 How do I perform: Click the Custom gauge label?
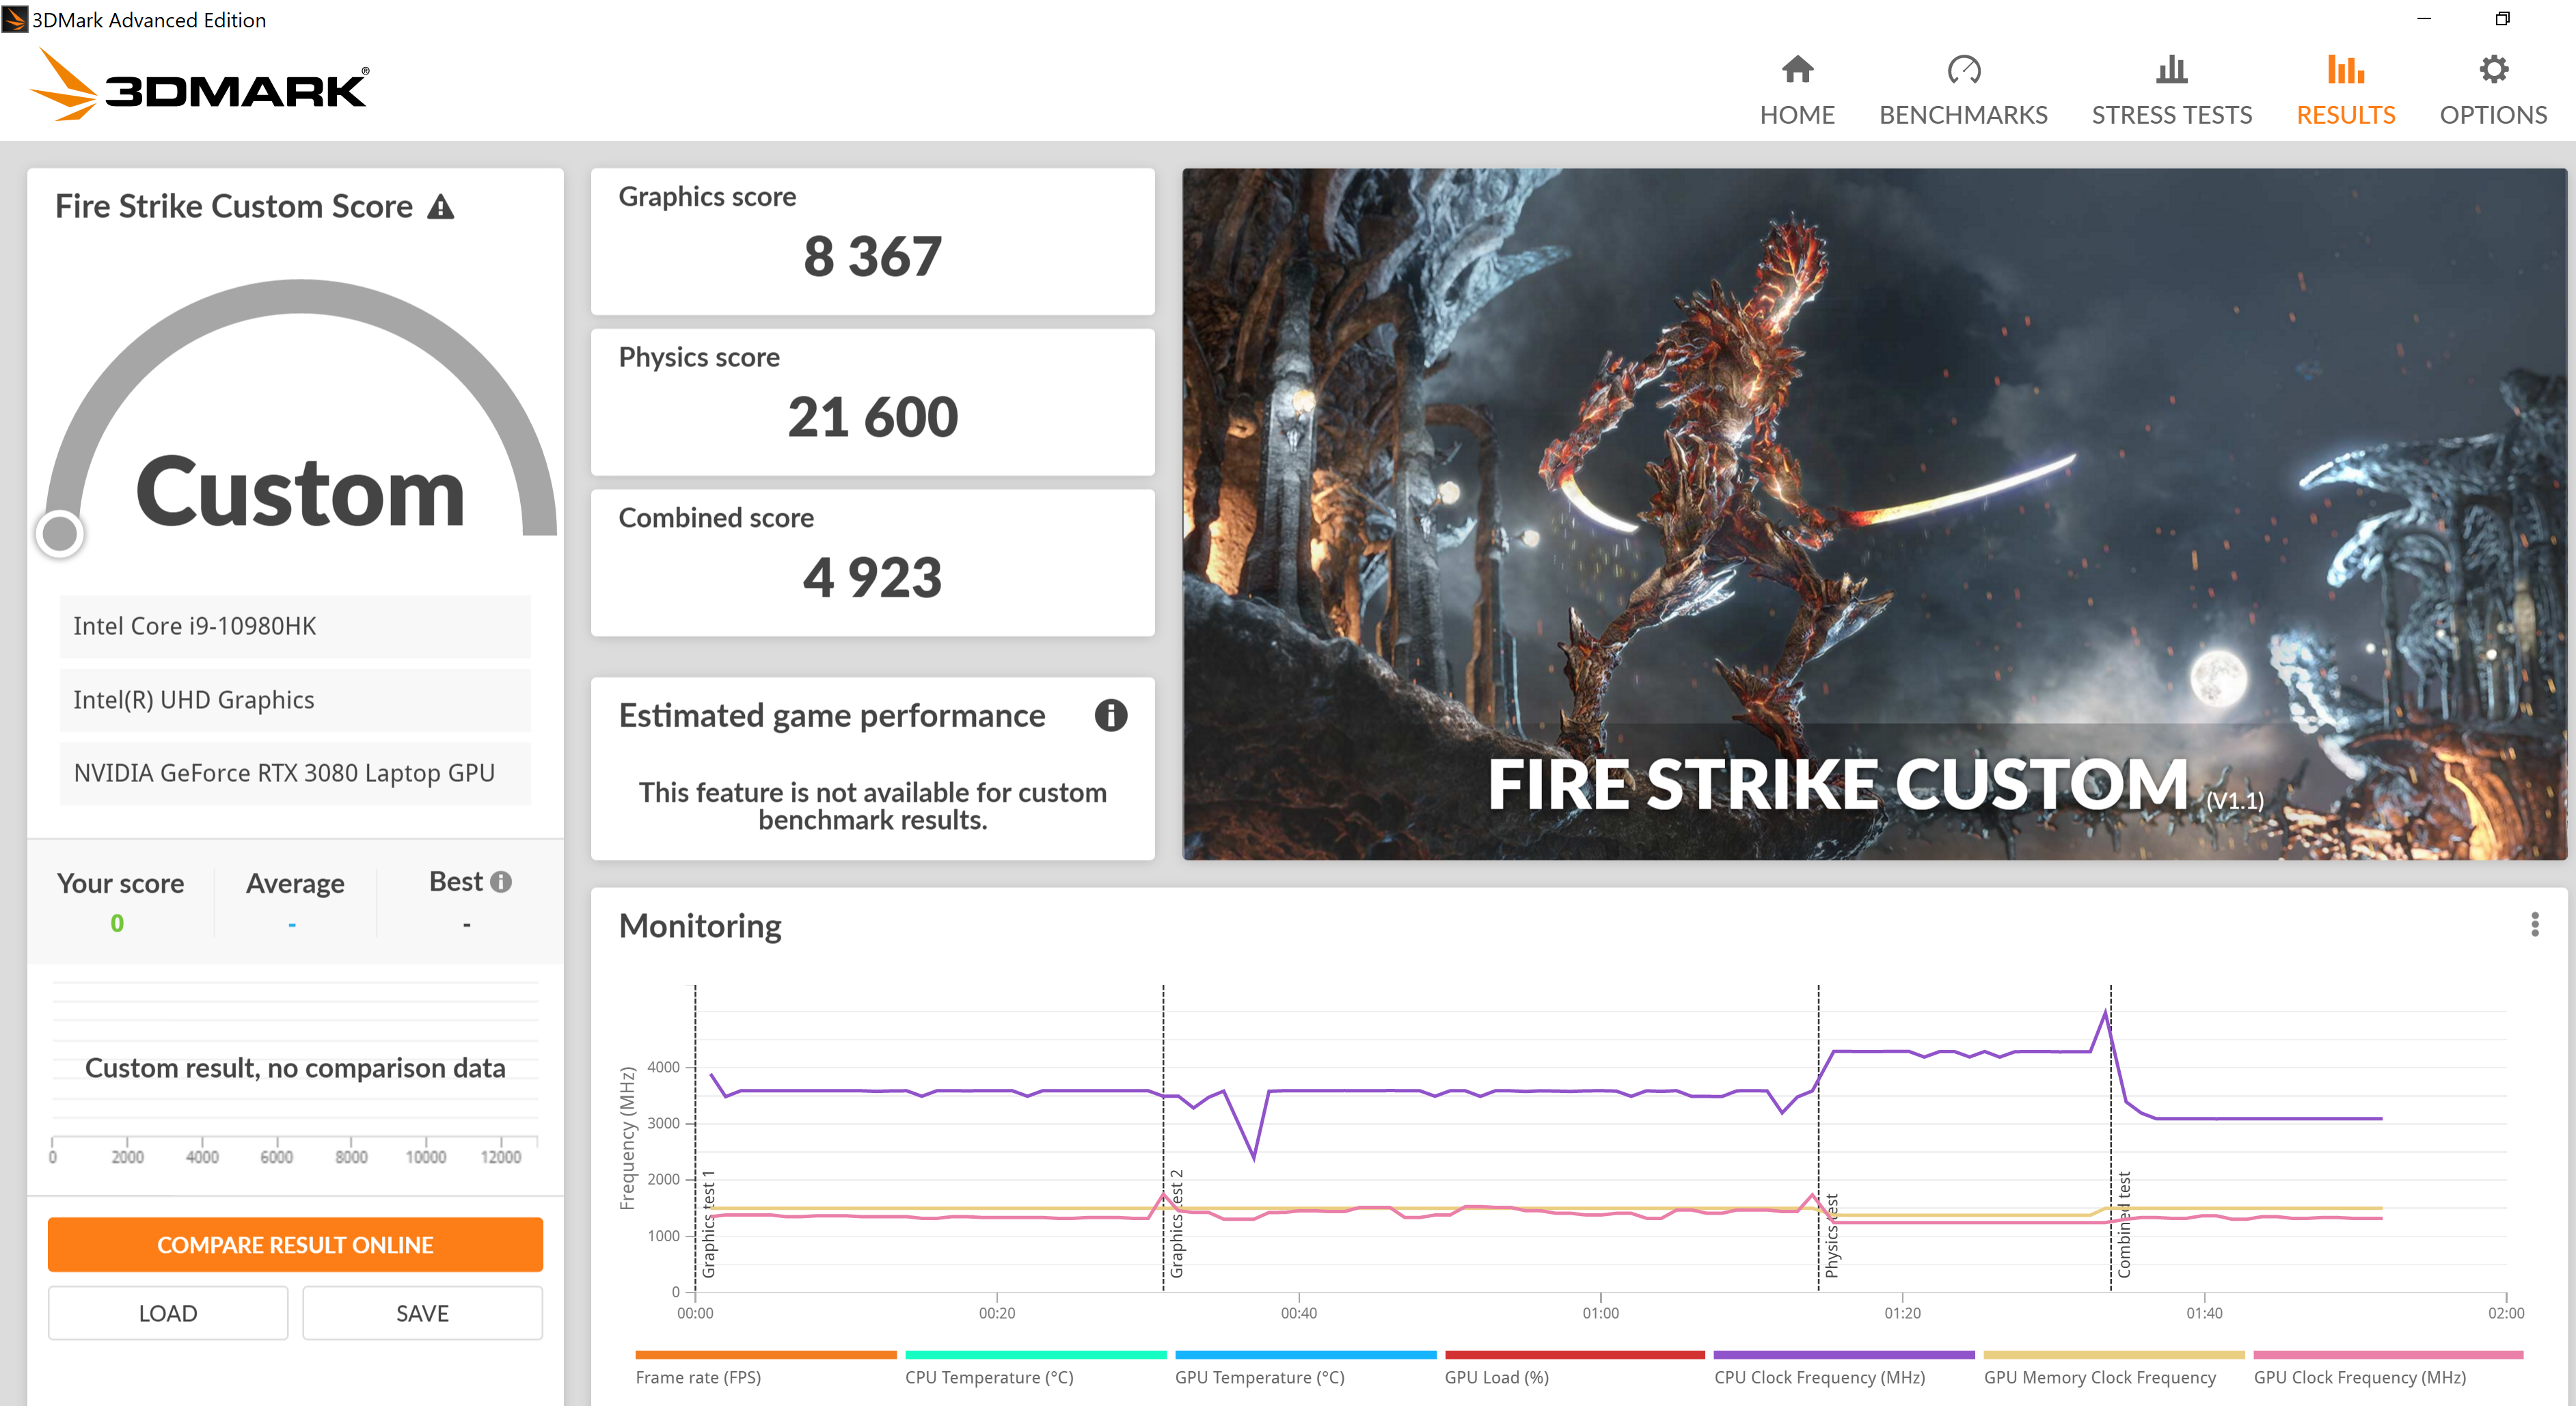coord(300,491)
